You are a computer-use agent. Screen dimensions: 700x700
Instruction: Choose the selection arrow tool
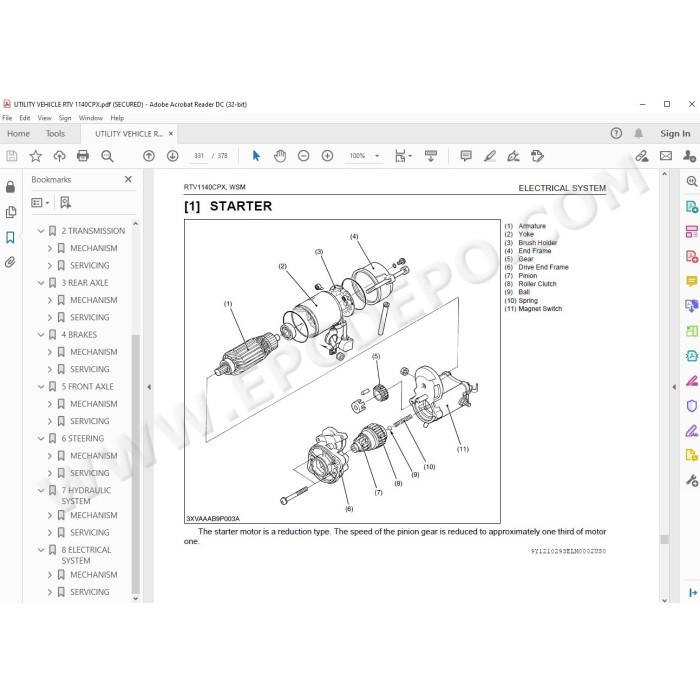pyautogui.click(x=256, y=156)
